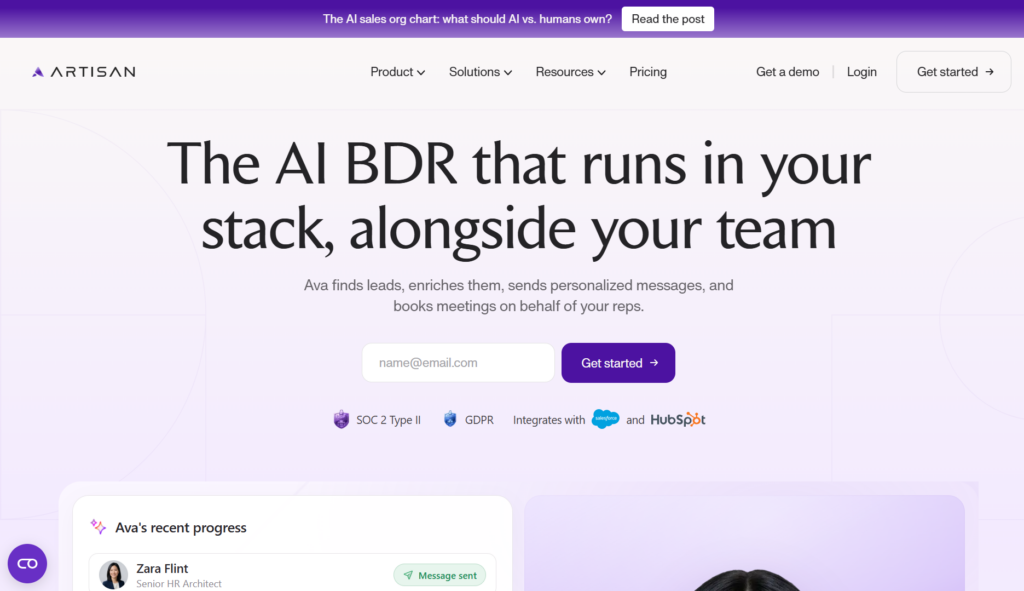Click the SOC 2 Type II shield icon

coord(341,419)
